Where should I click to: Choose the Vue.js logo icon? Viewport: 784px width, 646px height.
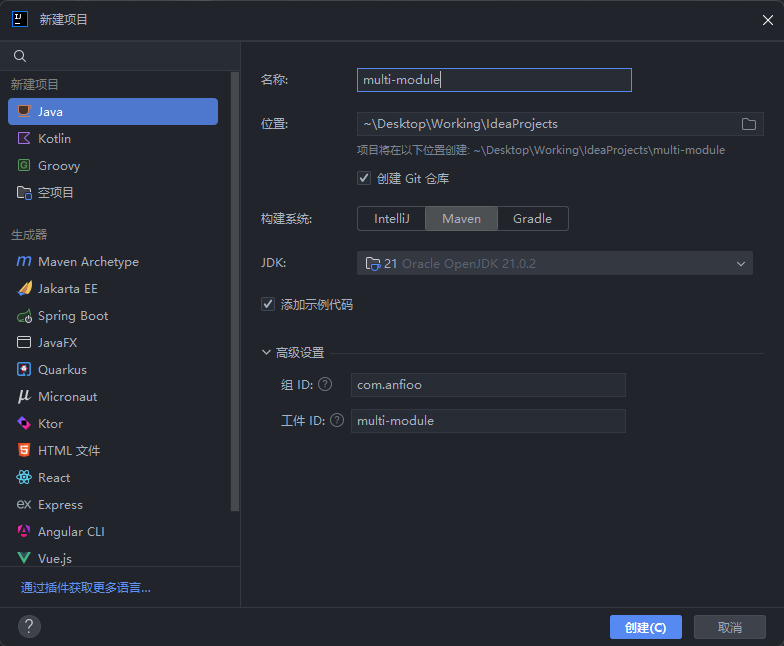click(x=24, y=558)
